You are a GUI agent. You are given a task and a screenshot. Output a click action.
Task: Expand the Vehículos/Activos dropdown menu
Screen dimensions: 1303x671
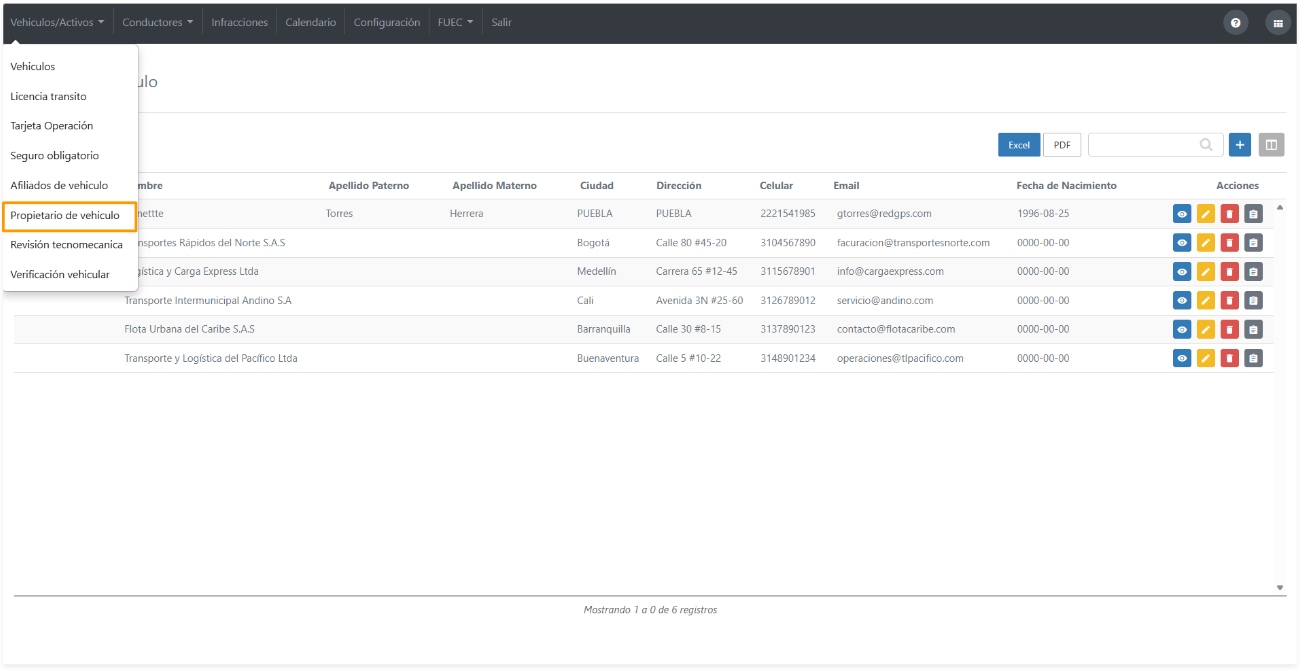pos(57,22)
